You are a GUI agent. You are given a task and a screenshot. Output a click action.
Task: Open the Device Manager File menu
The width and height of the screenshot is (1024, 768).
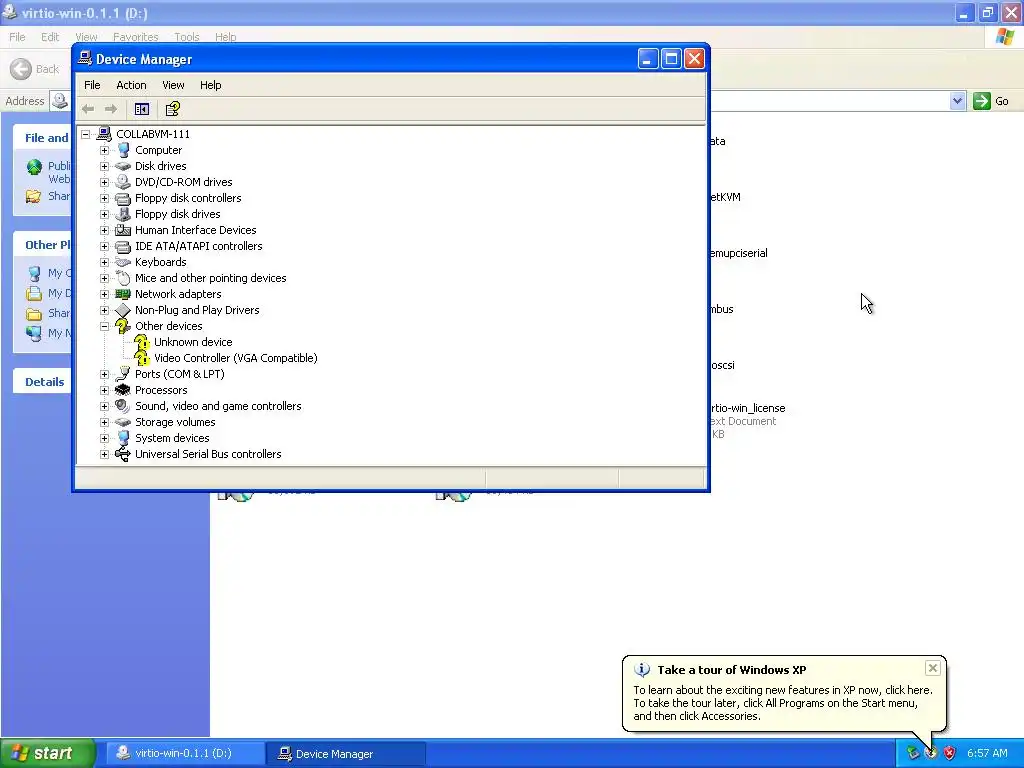(x=92, y=85)
